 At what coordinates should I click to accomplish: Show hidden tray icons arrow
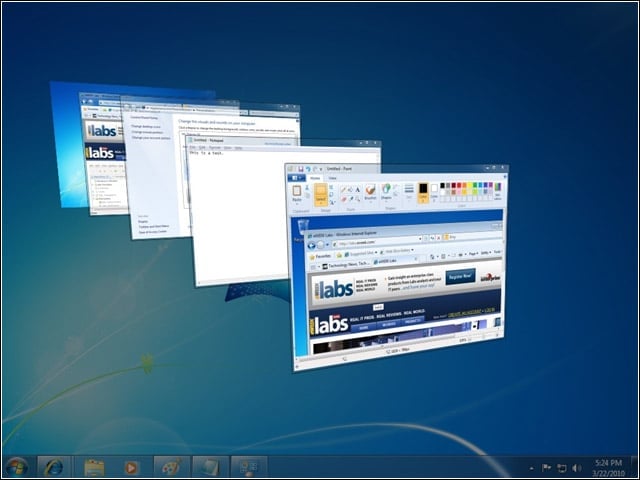(531, 468)
